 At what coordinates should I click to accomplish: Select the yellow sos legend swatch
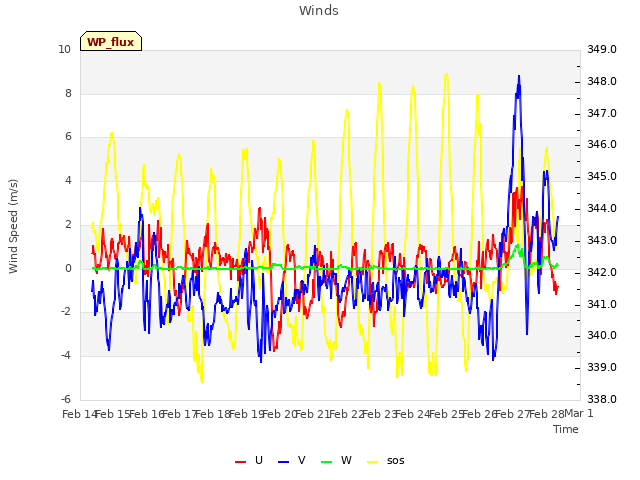(372, 461)
